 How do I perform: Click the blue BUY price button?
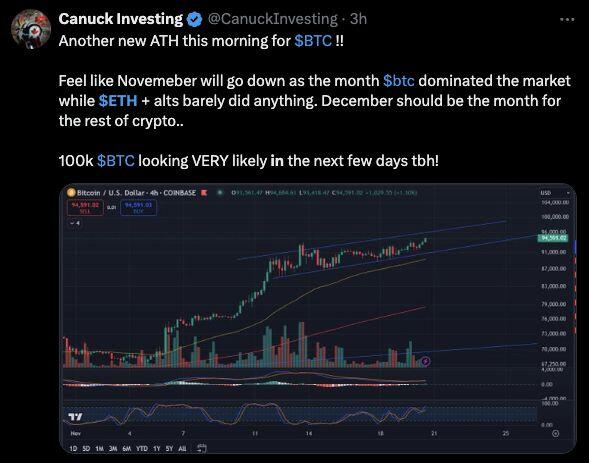139,208
